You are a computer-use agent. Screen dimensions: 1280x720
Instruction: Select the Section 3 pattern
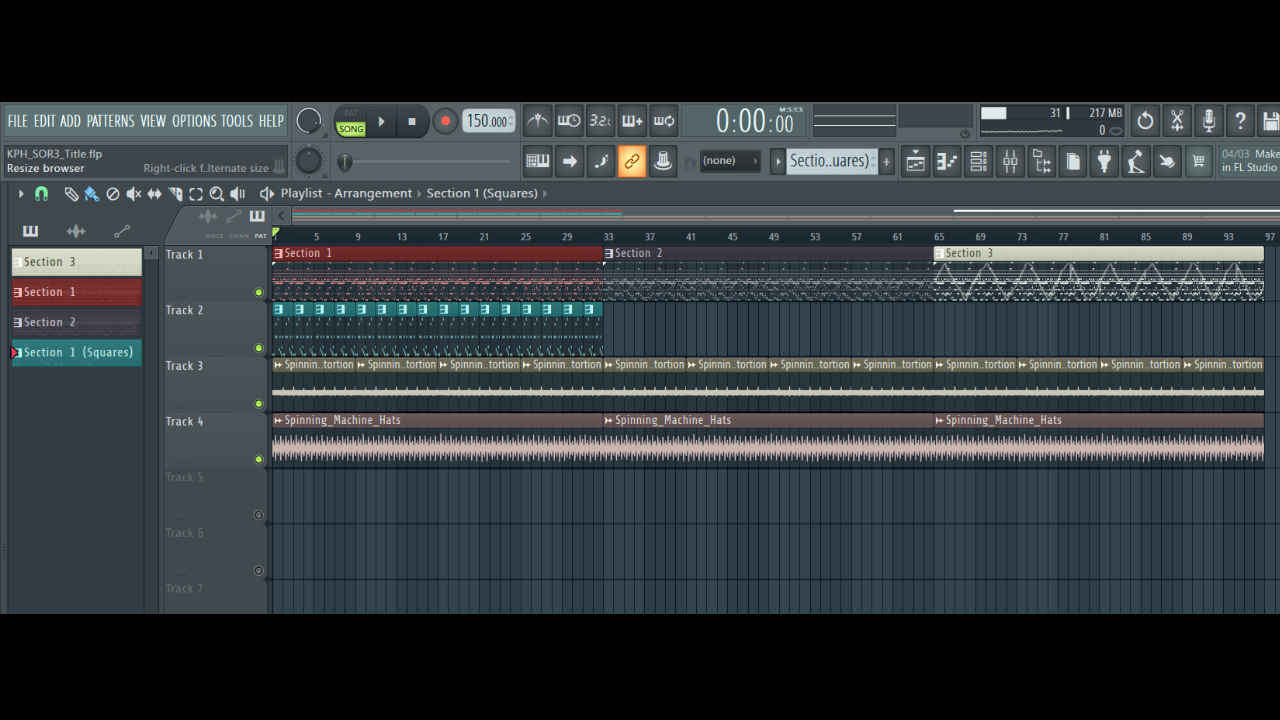pyautogui.click(x=77, y=262)
